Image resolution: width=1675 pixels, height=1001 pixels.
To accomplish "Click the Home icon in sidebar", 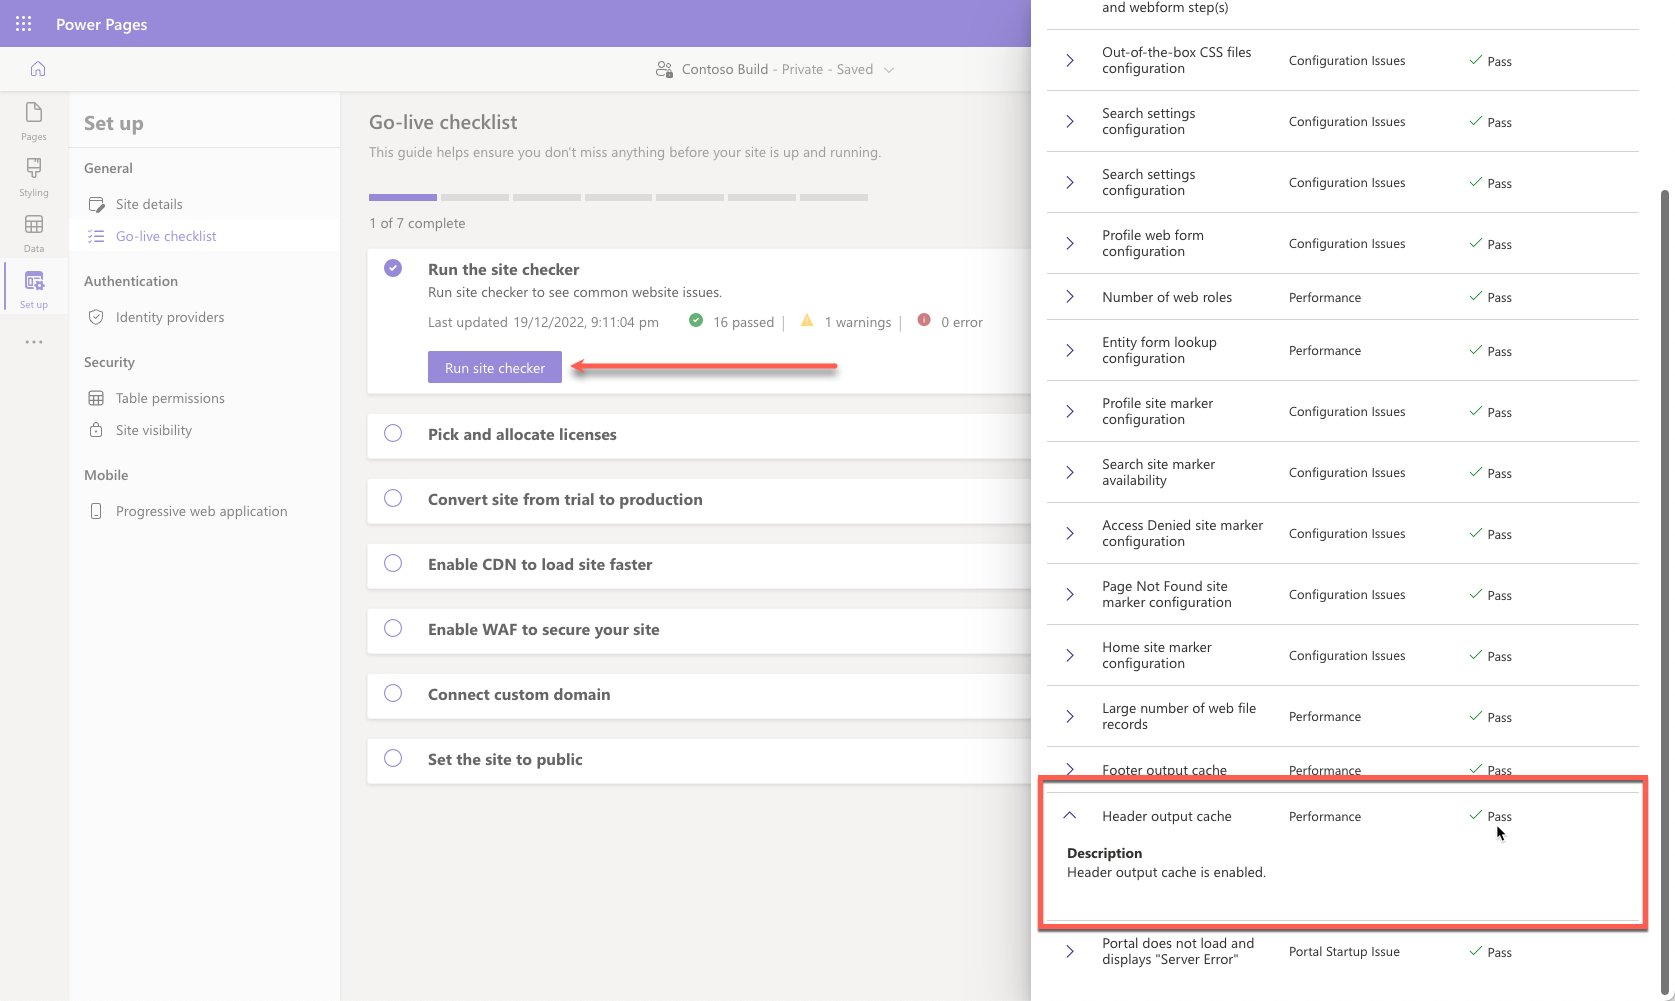I will (x=38, y=69).
